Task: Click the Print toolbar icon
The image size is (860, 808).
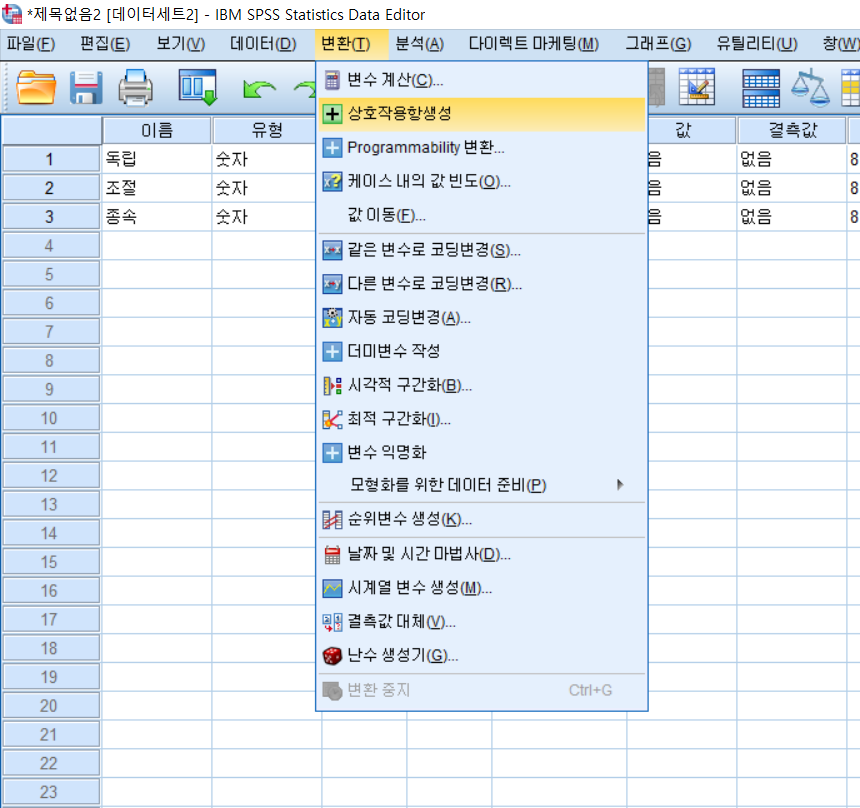Action: 135,87
